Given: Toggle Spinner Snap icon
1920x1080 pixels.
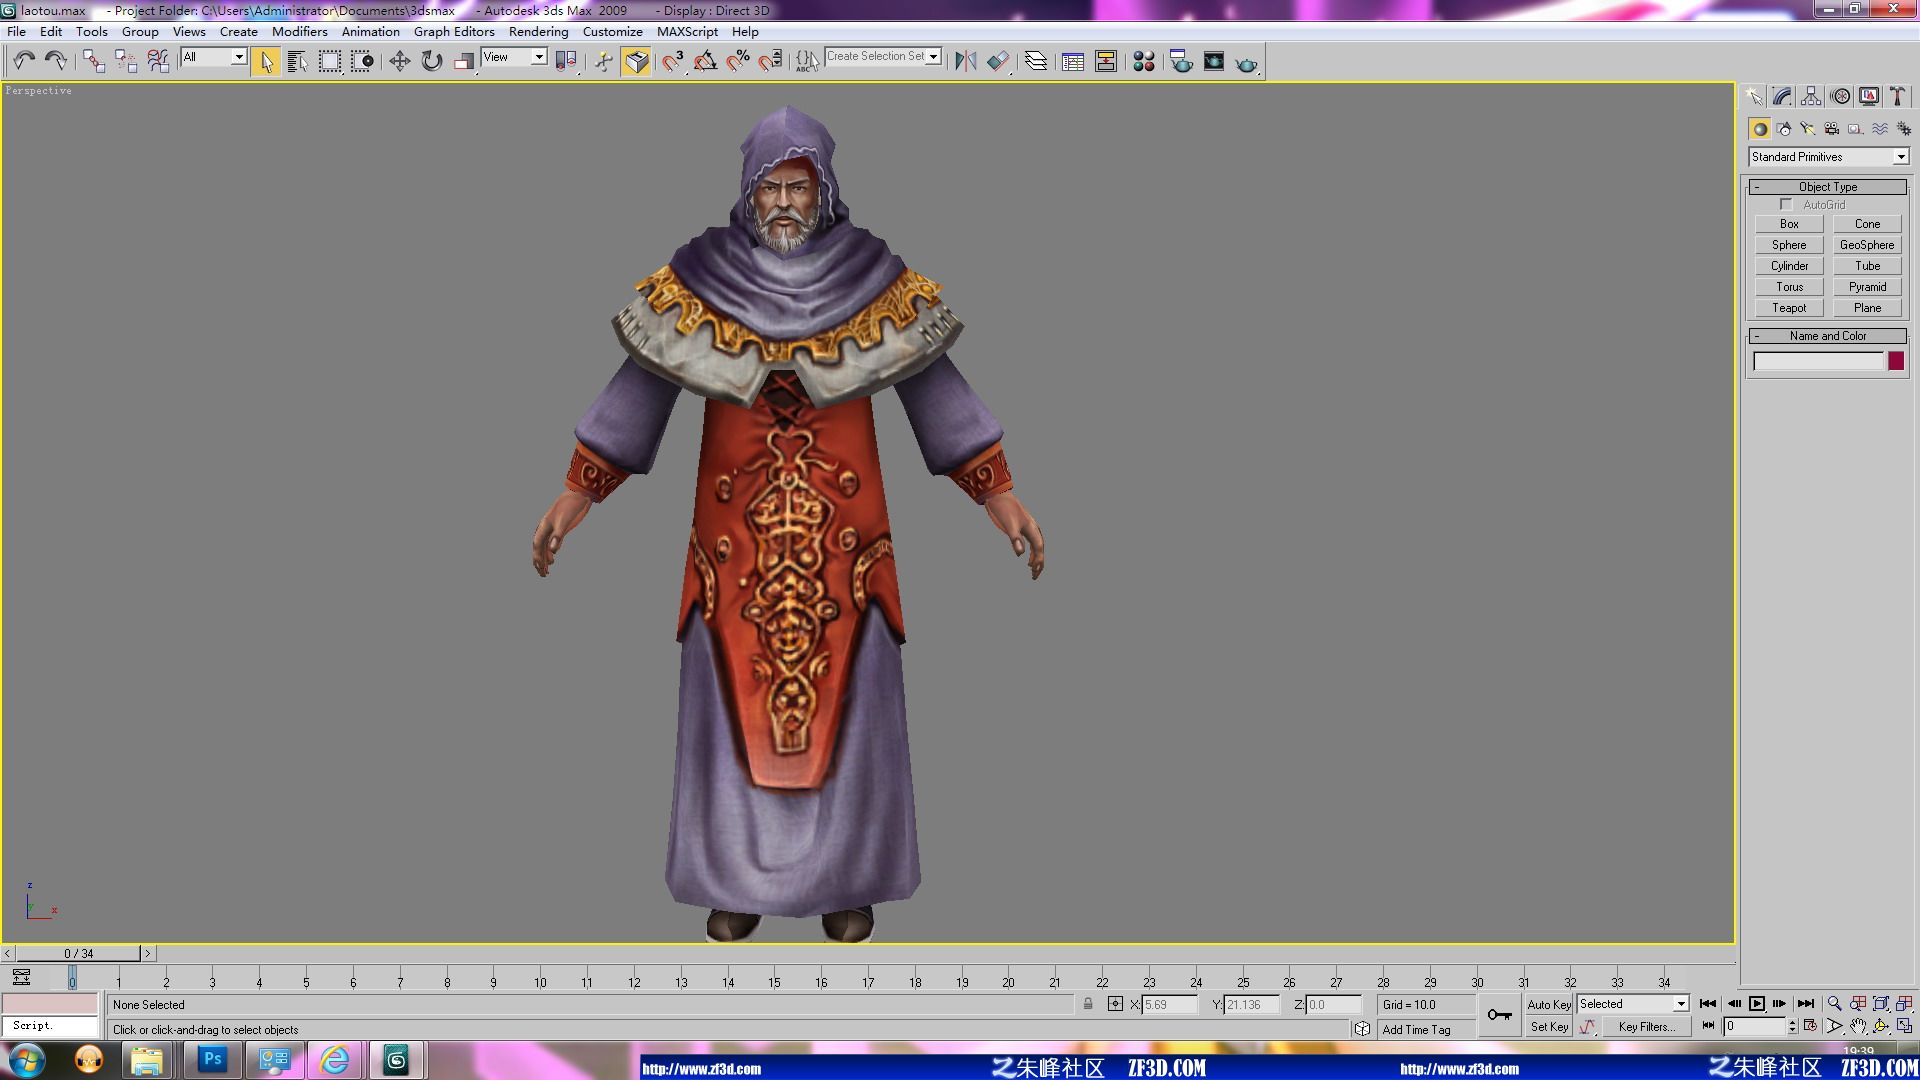Looking at the screenshot, I should (x=770, y=61).
